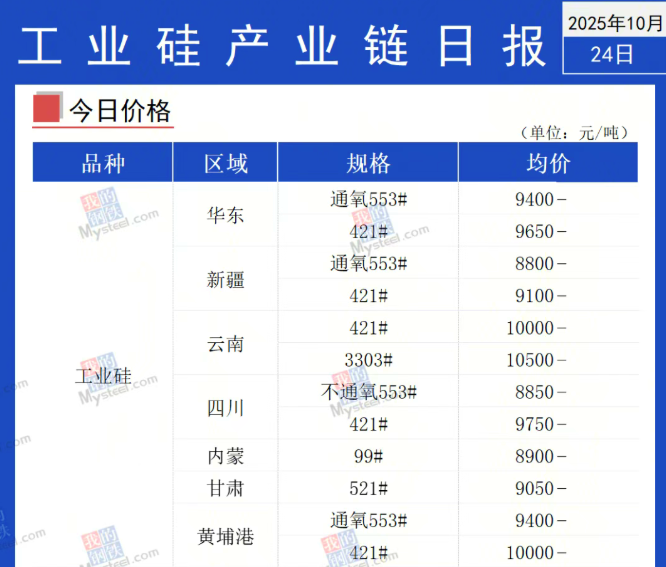
Task: Select the 内蒙 region cell
Action: [226, 456]
